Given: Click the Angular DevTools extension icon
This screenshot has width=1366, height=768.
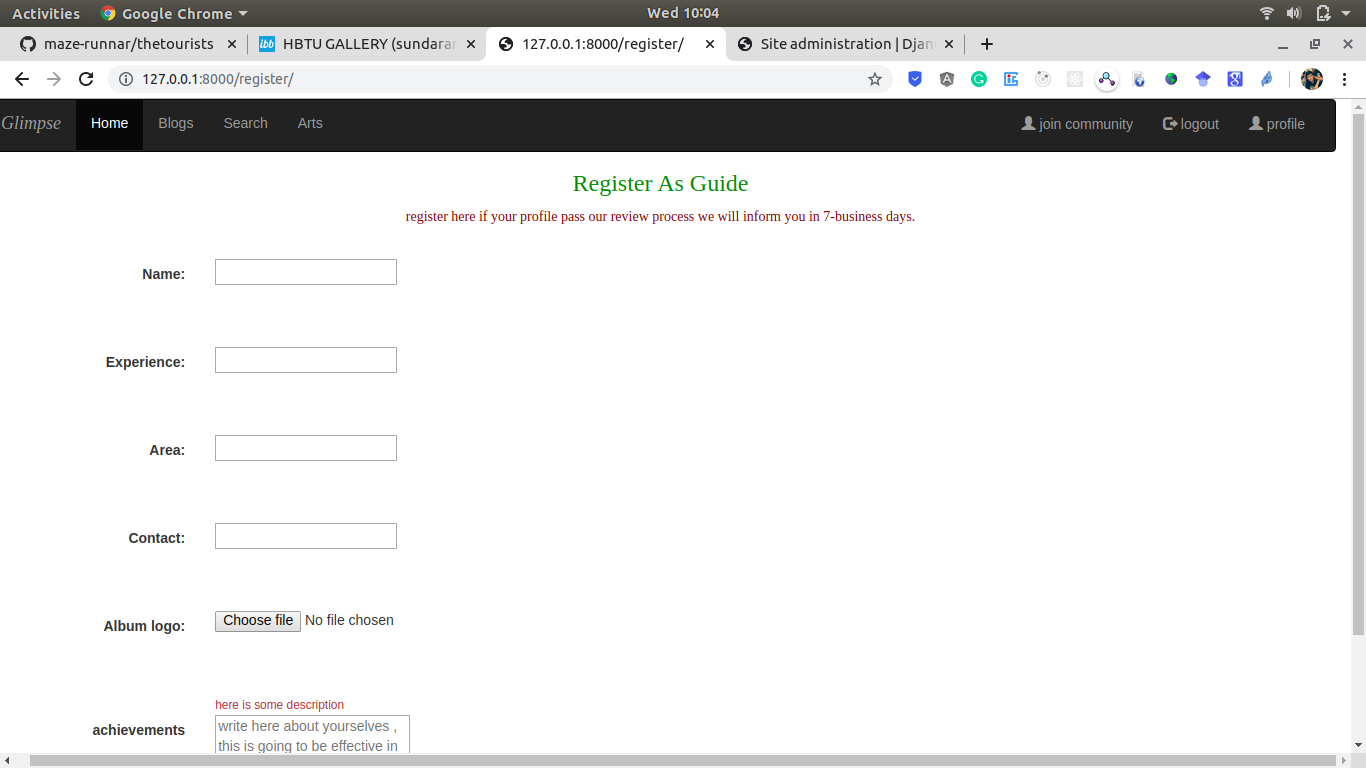Looking at the screenshot, I should point(947,78).
